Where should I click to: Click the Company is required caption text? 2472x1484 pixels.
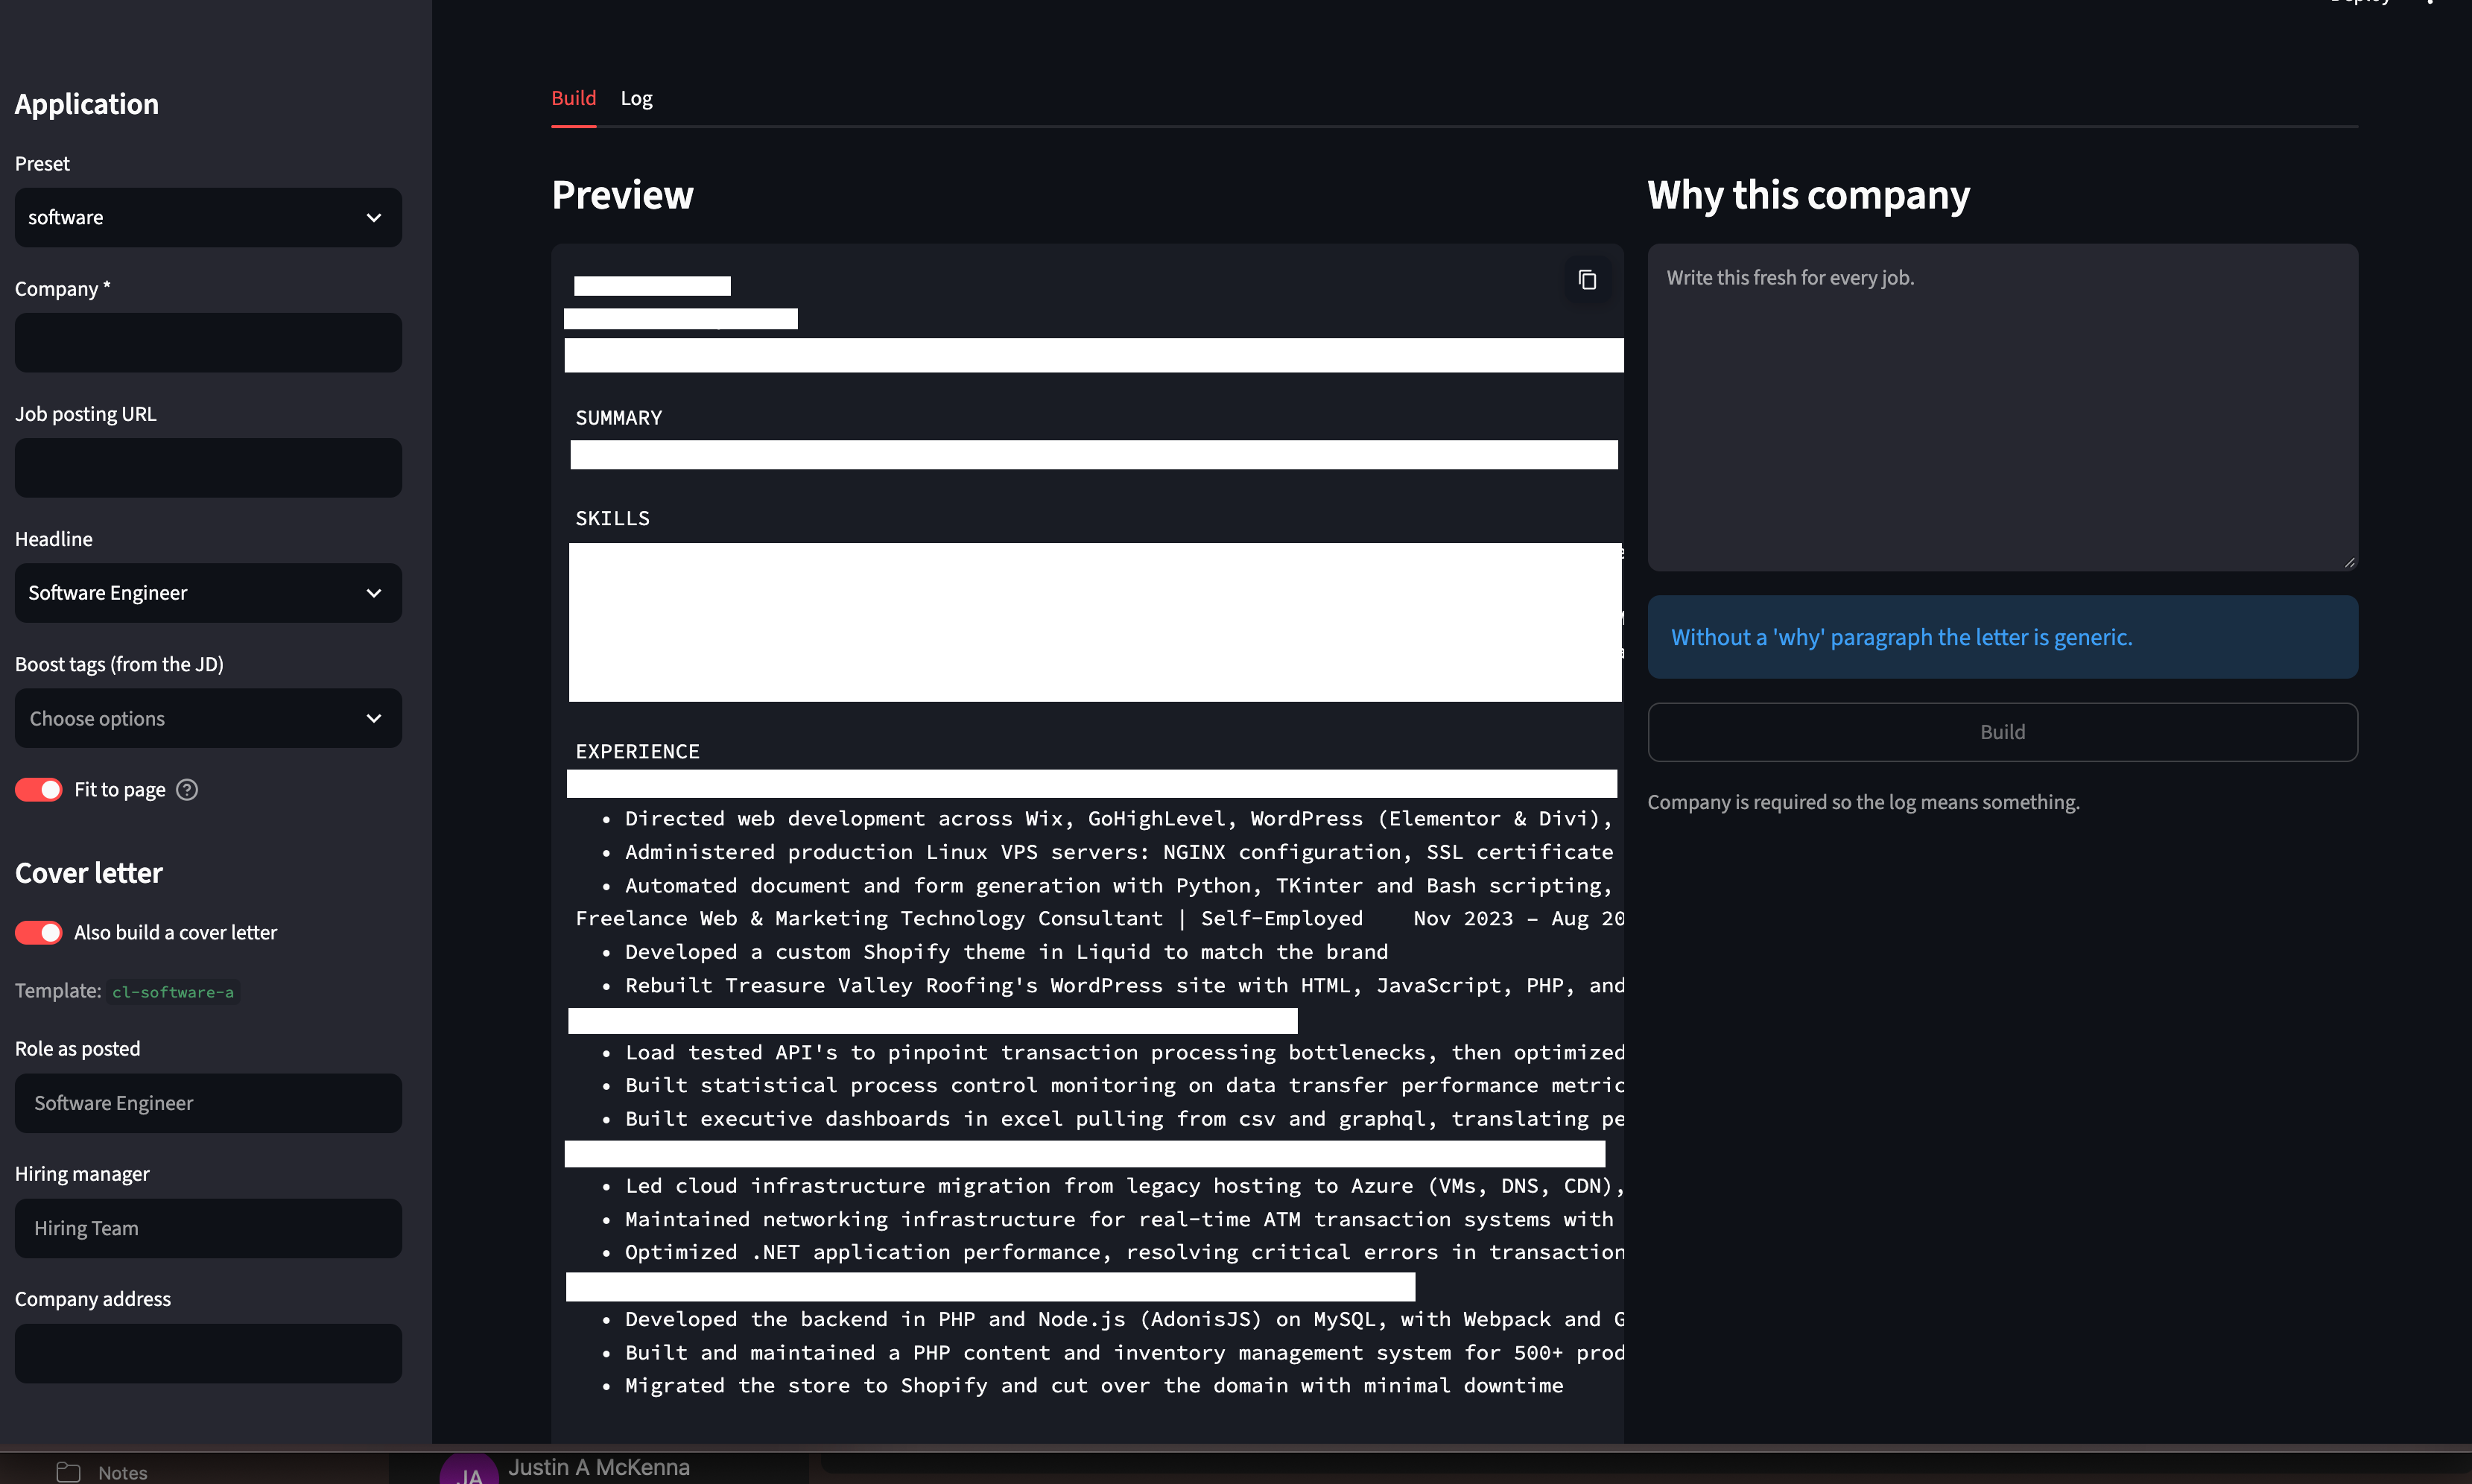[1863, 802]
